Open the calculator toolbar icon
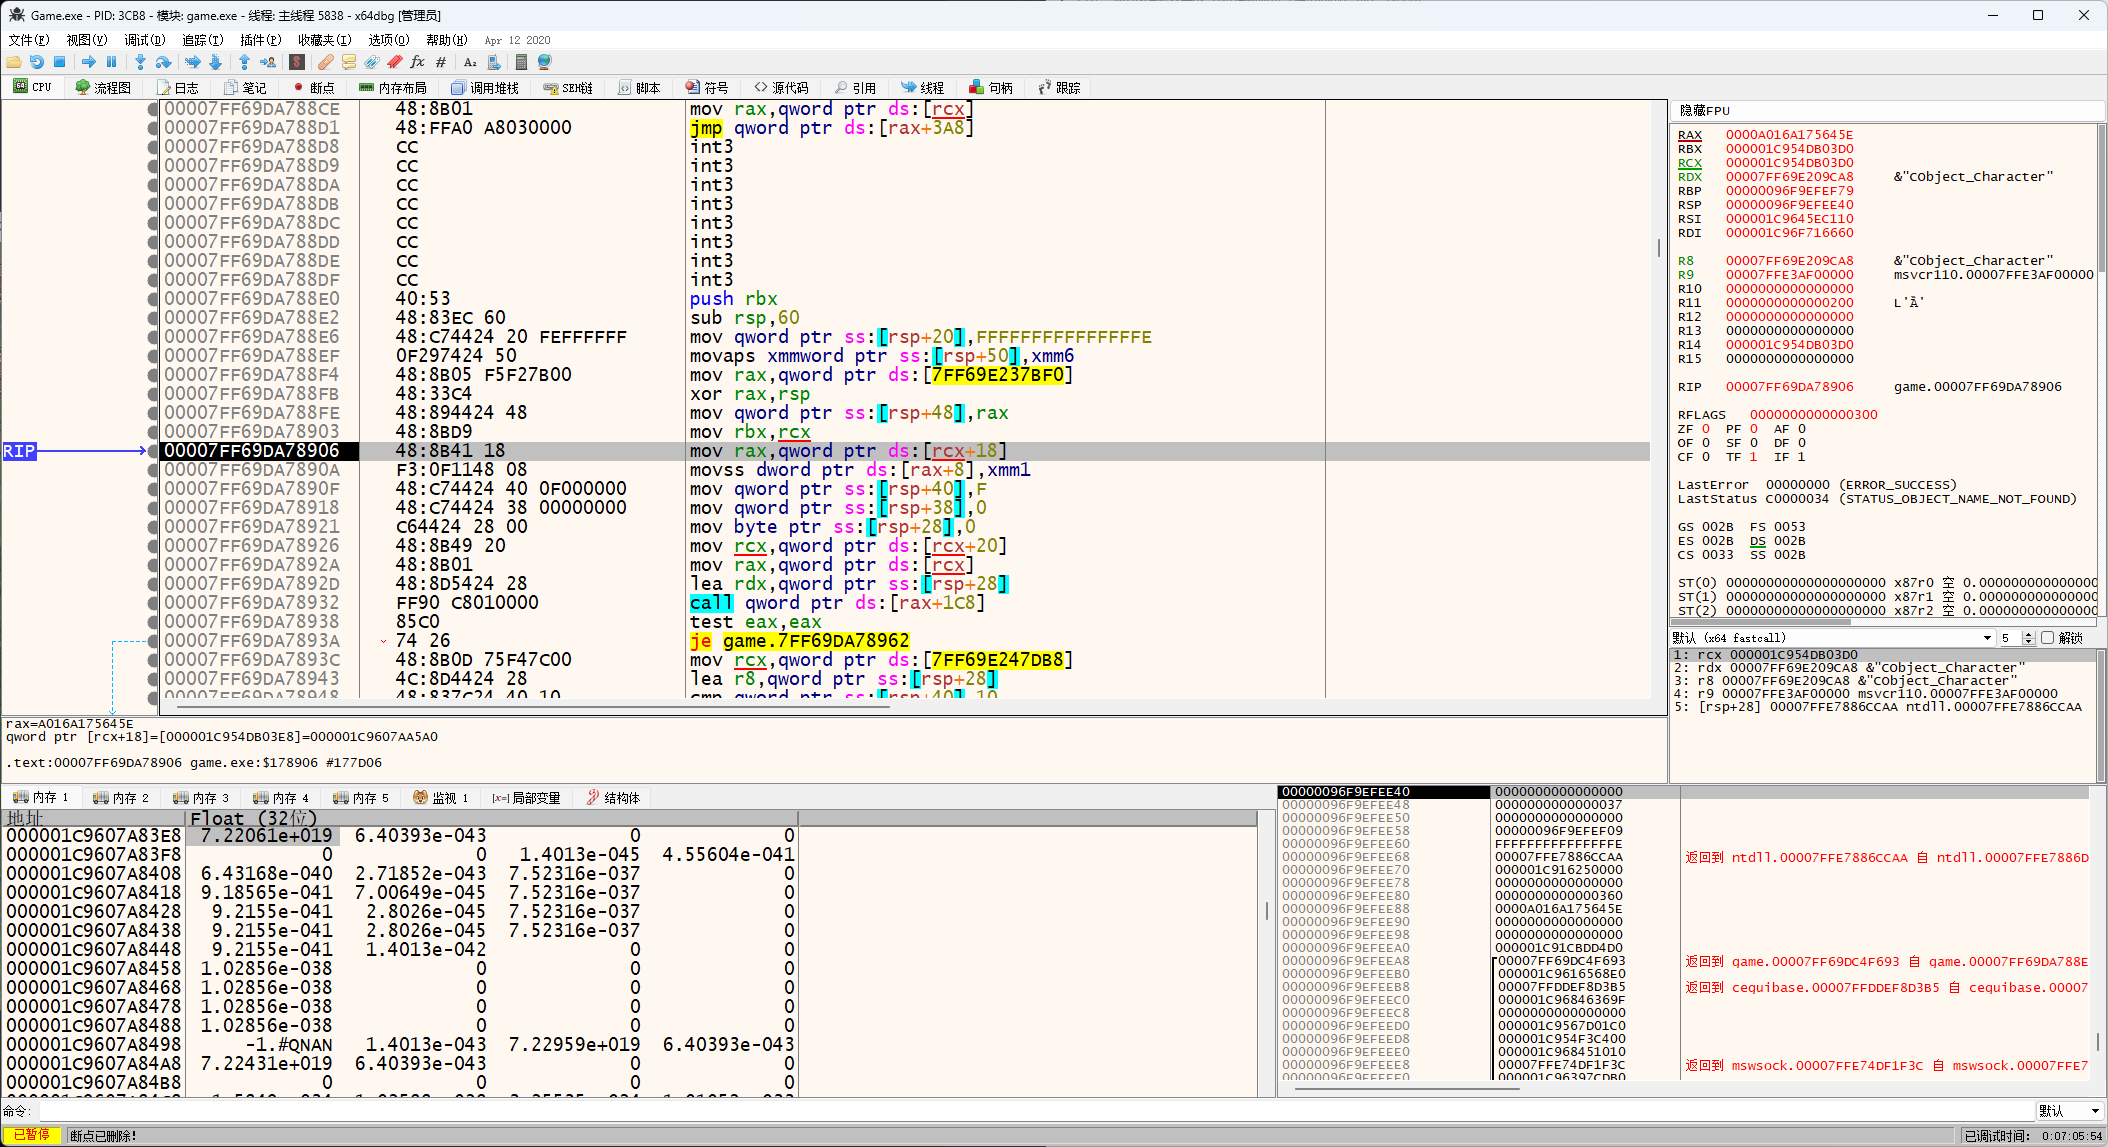The height and width of the screenshot is (1147, 2108). point(521,62)
